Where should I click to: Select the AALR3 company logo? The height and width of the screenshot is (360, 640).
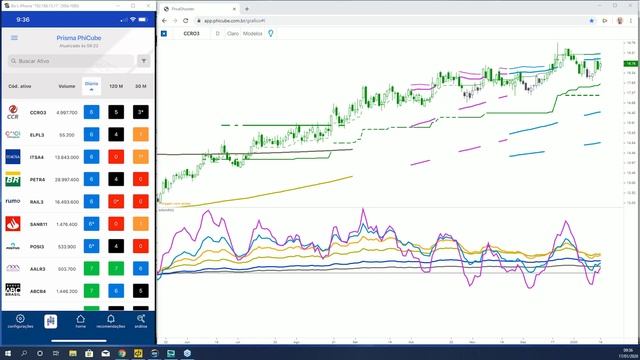click(x=13, y=268)
